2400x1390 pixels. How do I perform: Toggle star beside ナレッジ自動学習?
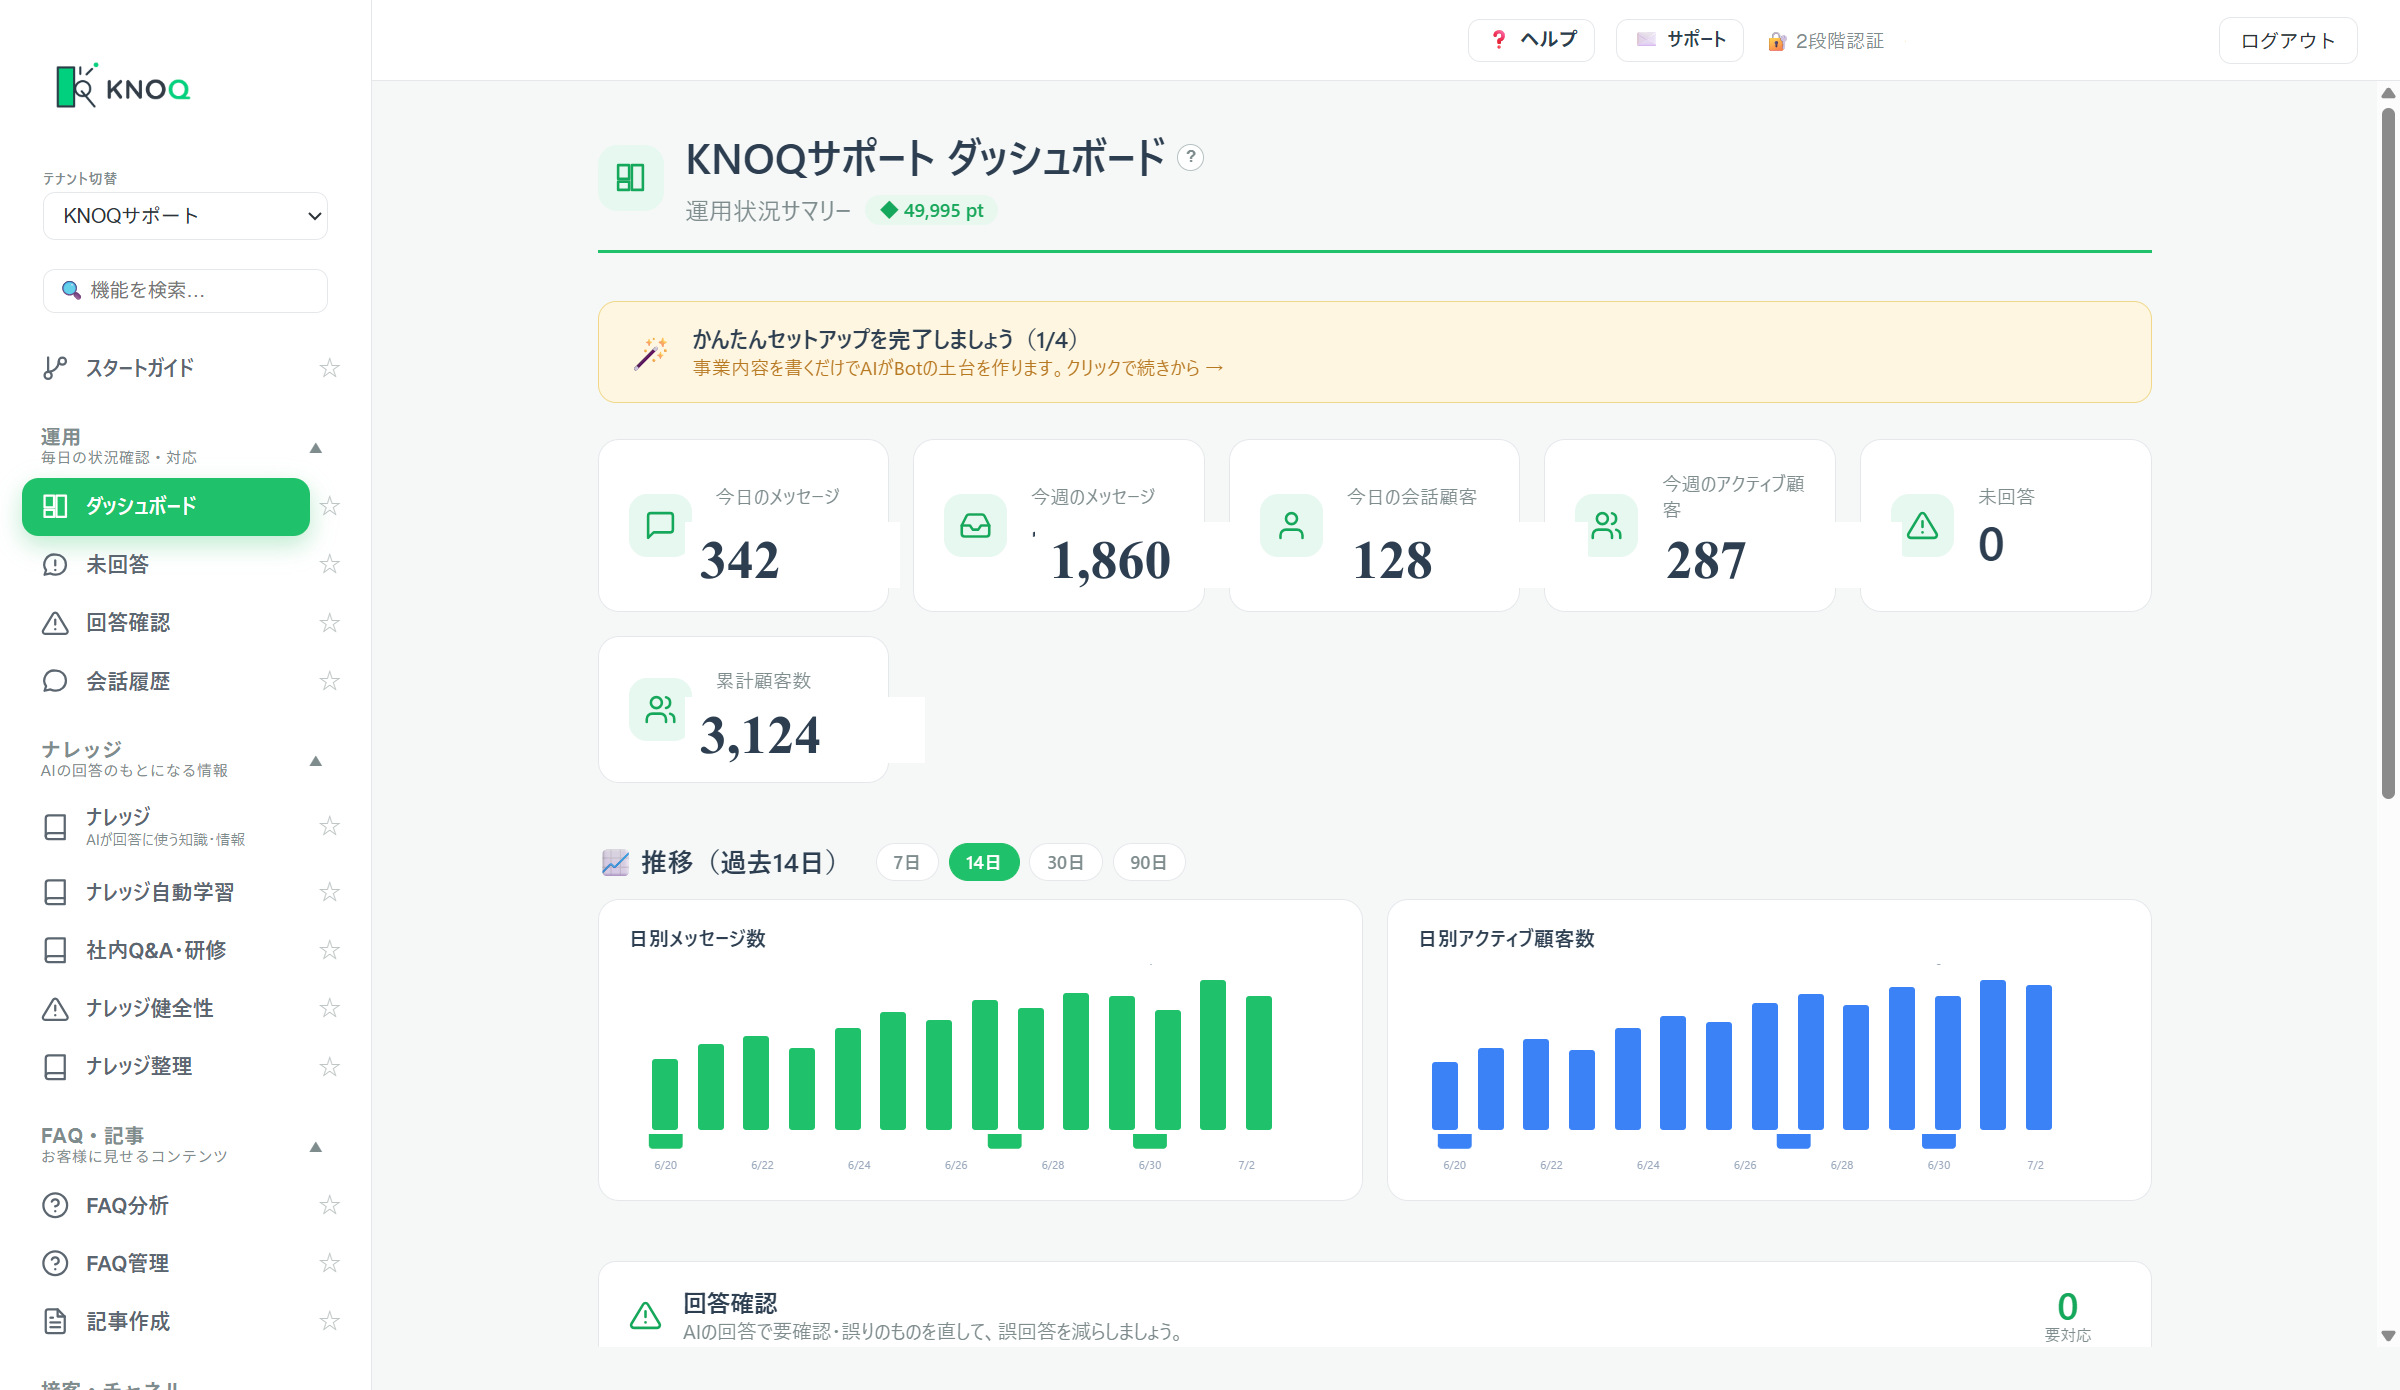pos(329,892)
